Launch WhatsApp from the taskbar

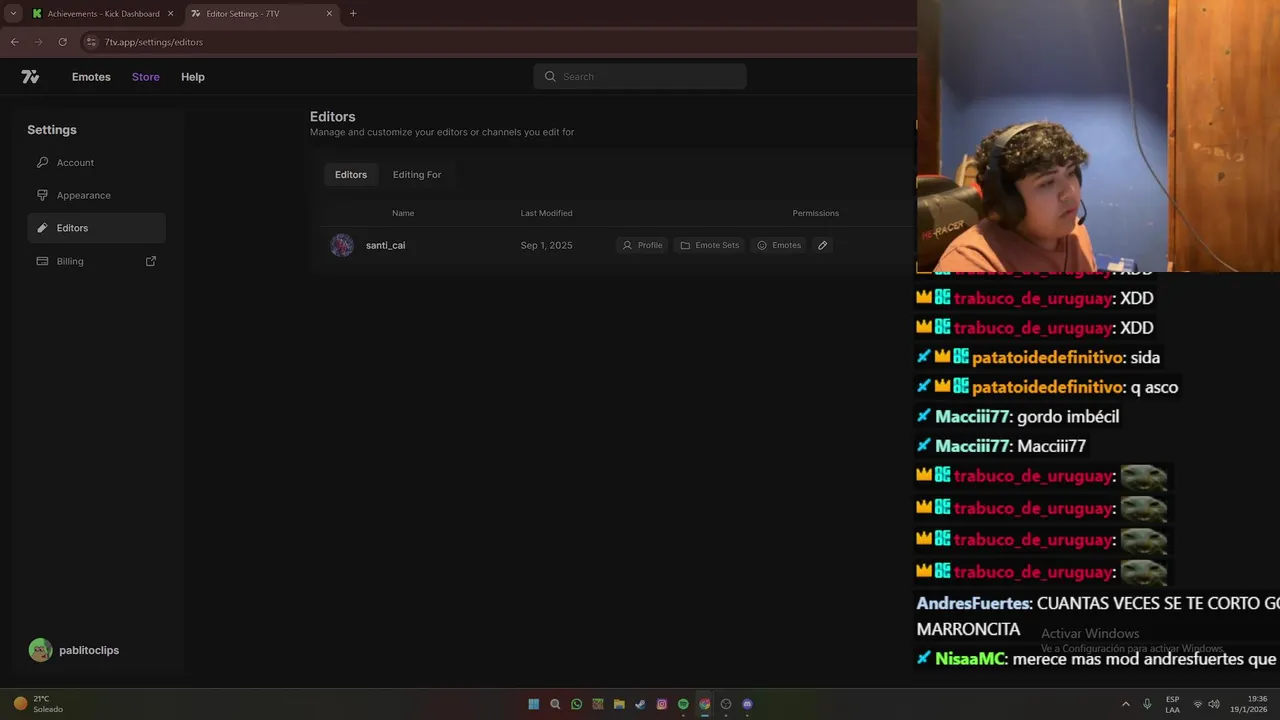[x=576, y=704]
